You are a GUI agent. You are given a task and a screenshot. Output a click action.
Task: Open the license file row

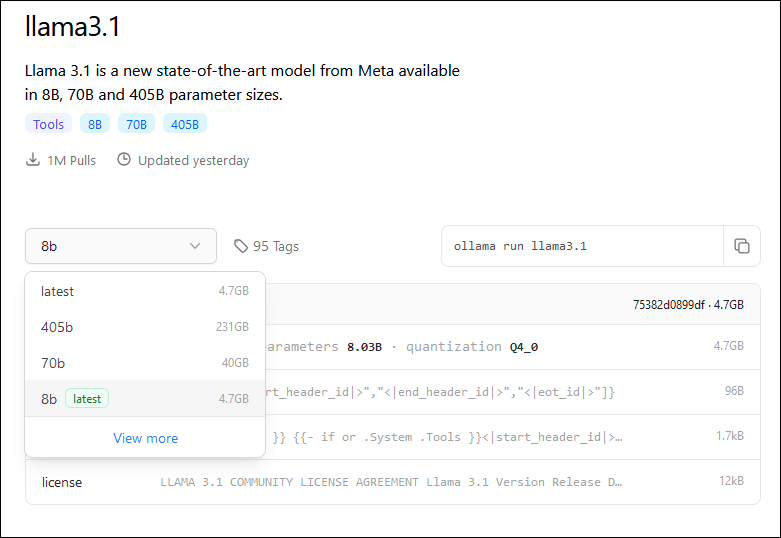[393, 482]
